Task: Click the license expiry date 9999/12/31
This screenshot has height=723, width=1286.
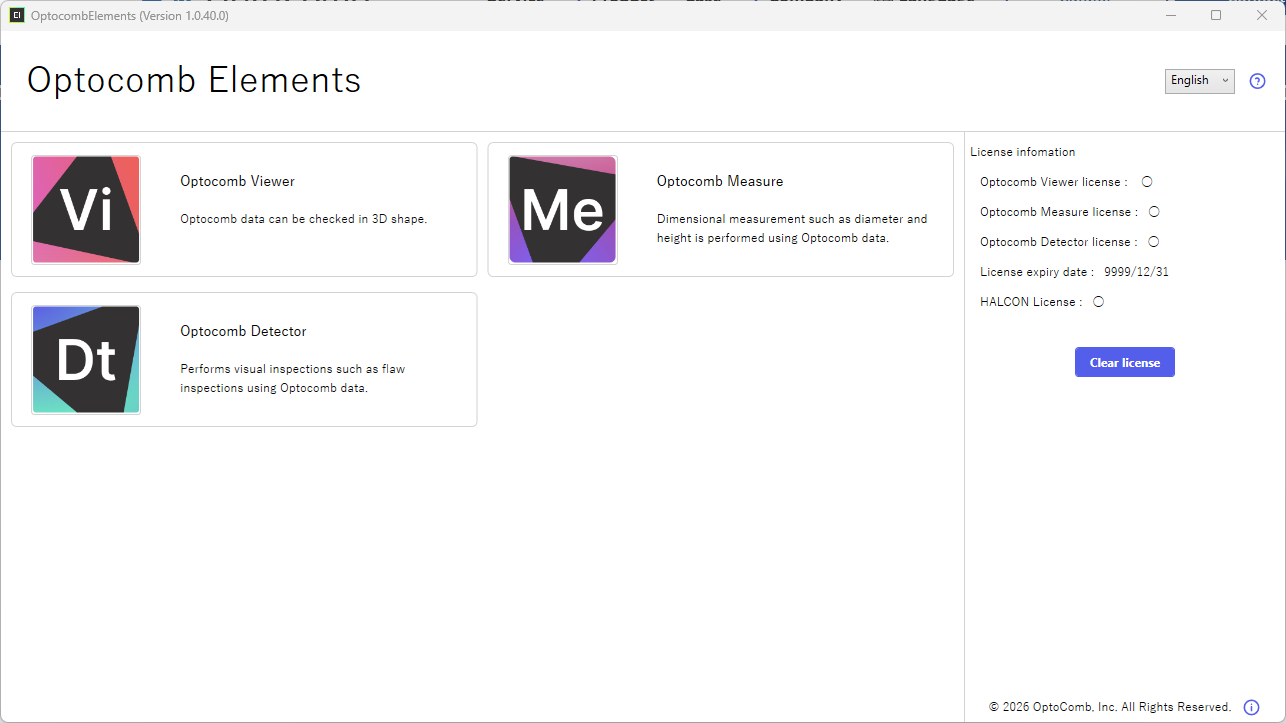Action: coord(1136,272)
